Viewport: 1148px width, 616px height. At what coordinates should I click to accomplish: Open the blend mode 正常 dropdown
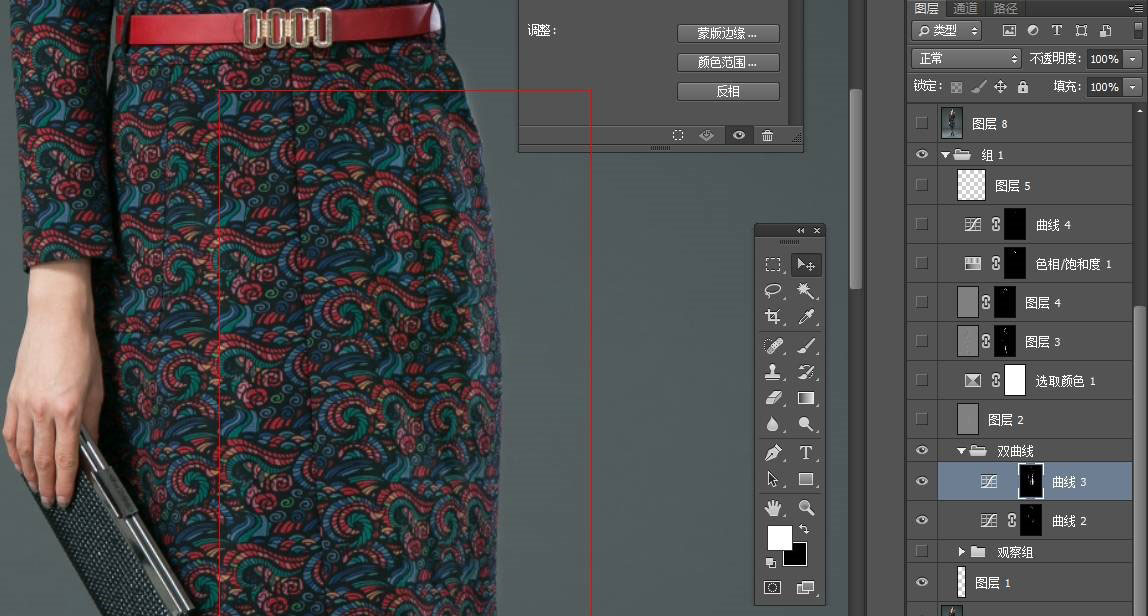[965, 59]
